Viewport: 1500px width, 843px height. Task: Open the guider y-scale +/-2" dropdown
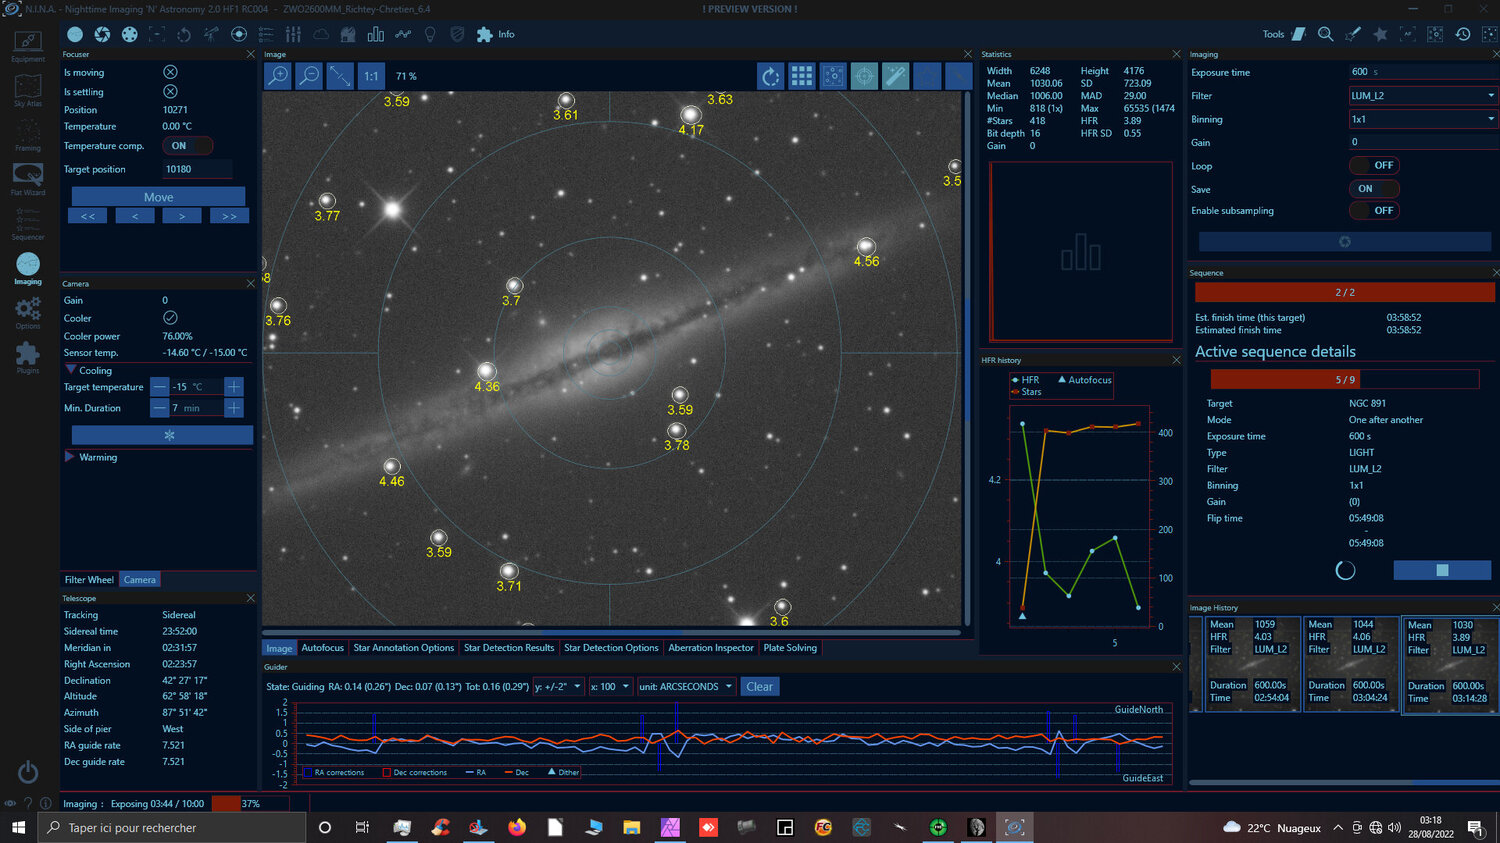pyautogui.click(x=558, y=687)
